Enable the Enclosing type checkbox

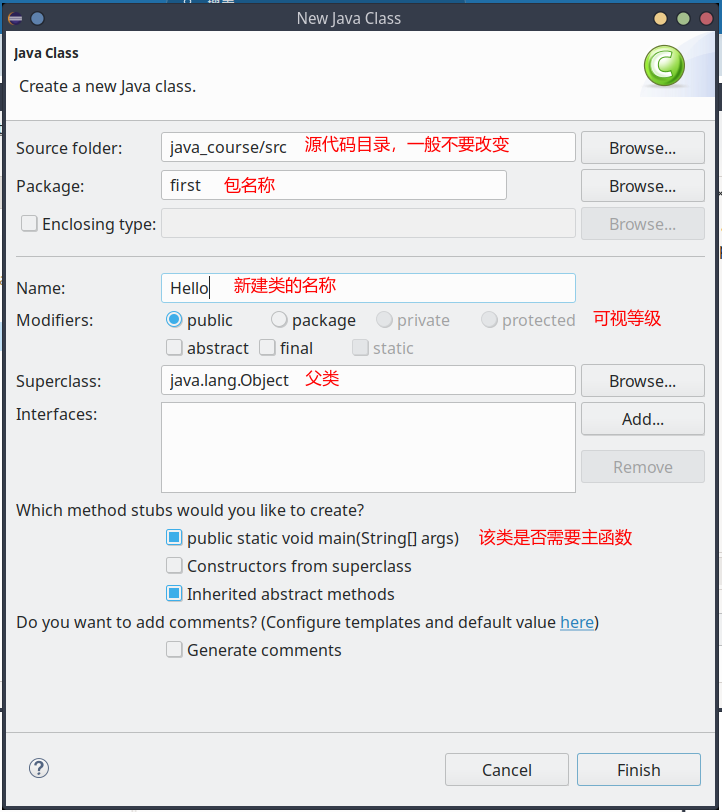[29, 224]
